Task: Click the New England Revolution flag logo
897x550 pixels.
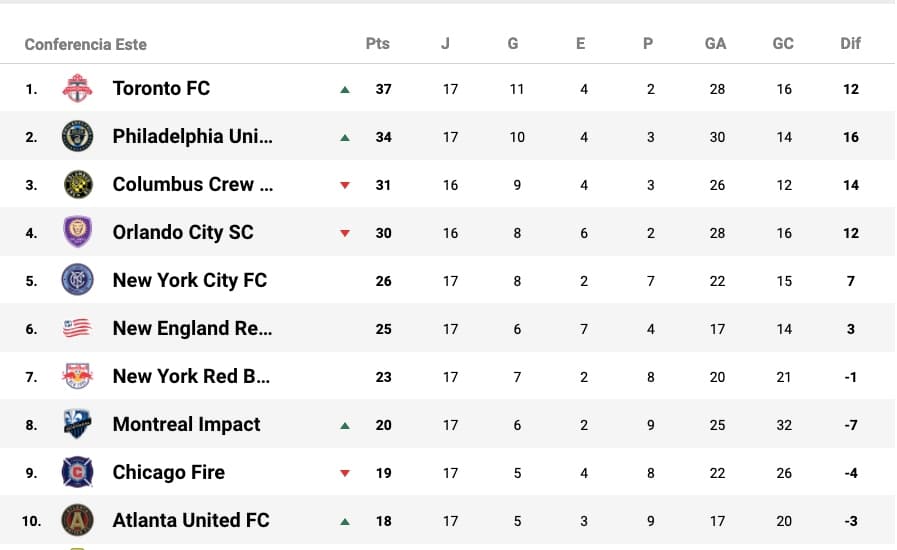Action: (77, 328)
